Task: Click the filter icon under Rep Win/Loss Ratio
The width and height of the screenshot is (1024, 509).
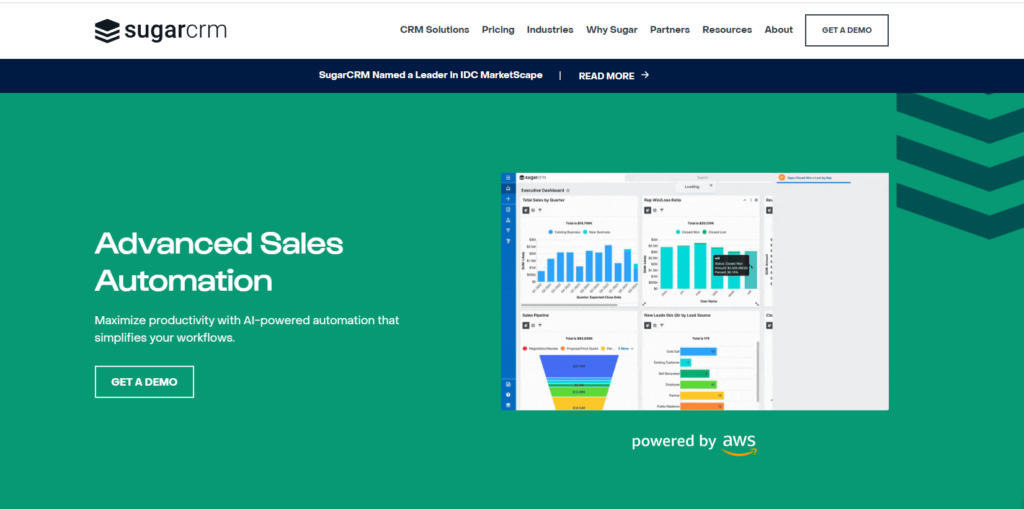Action: point(664,210)
